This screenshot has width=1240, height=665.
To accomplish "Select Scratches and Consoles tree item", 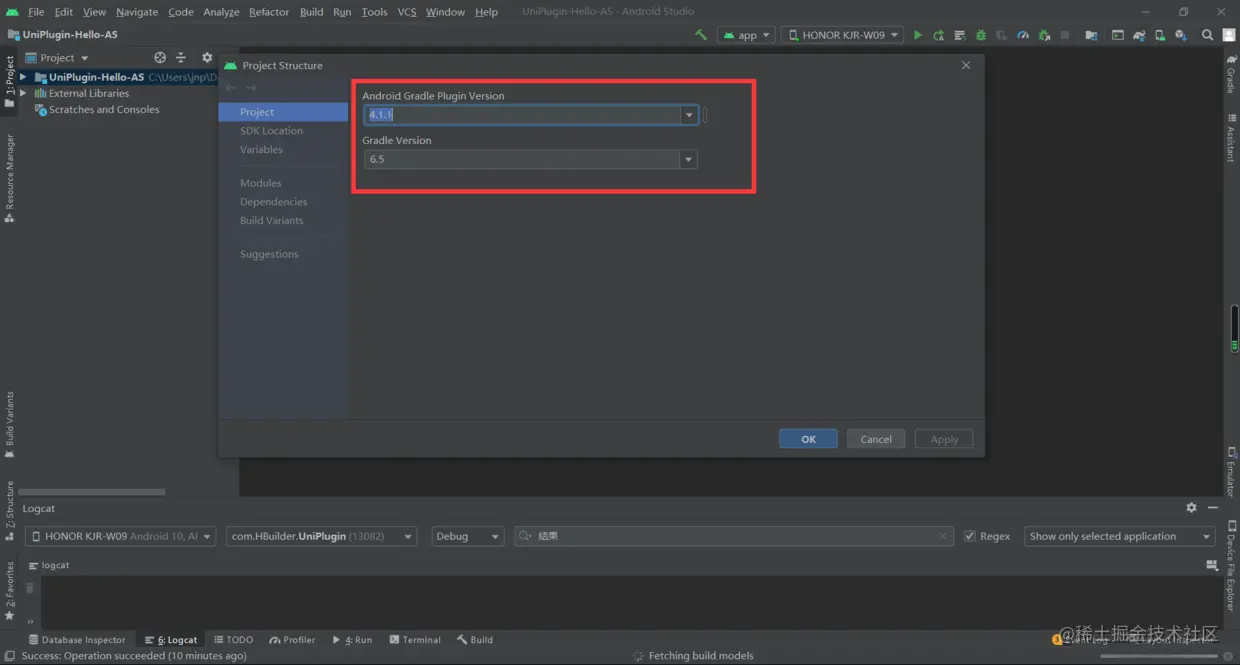I will (104, 110).
